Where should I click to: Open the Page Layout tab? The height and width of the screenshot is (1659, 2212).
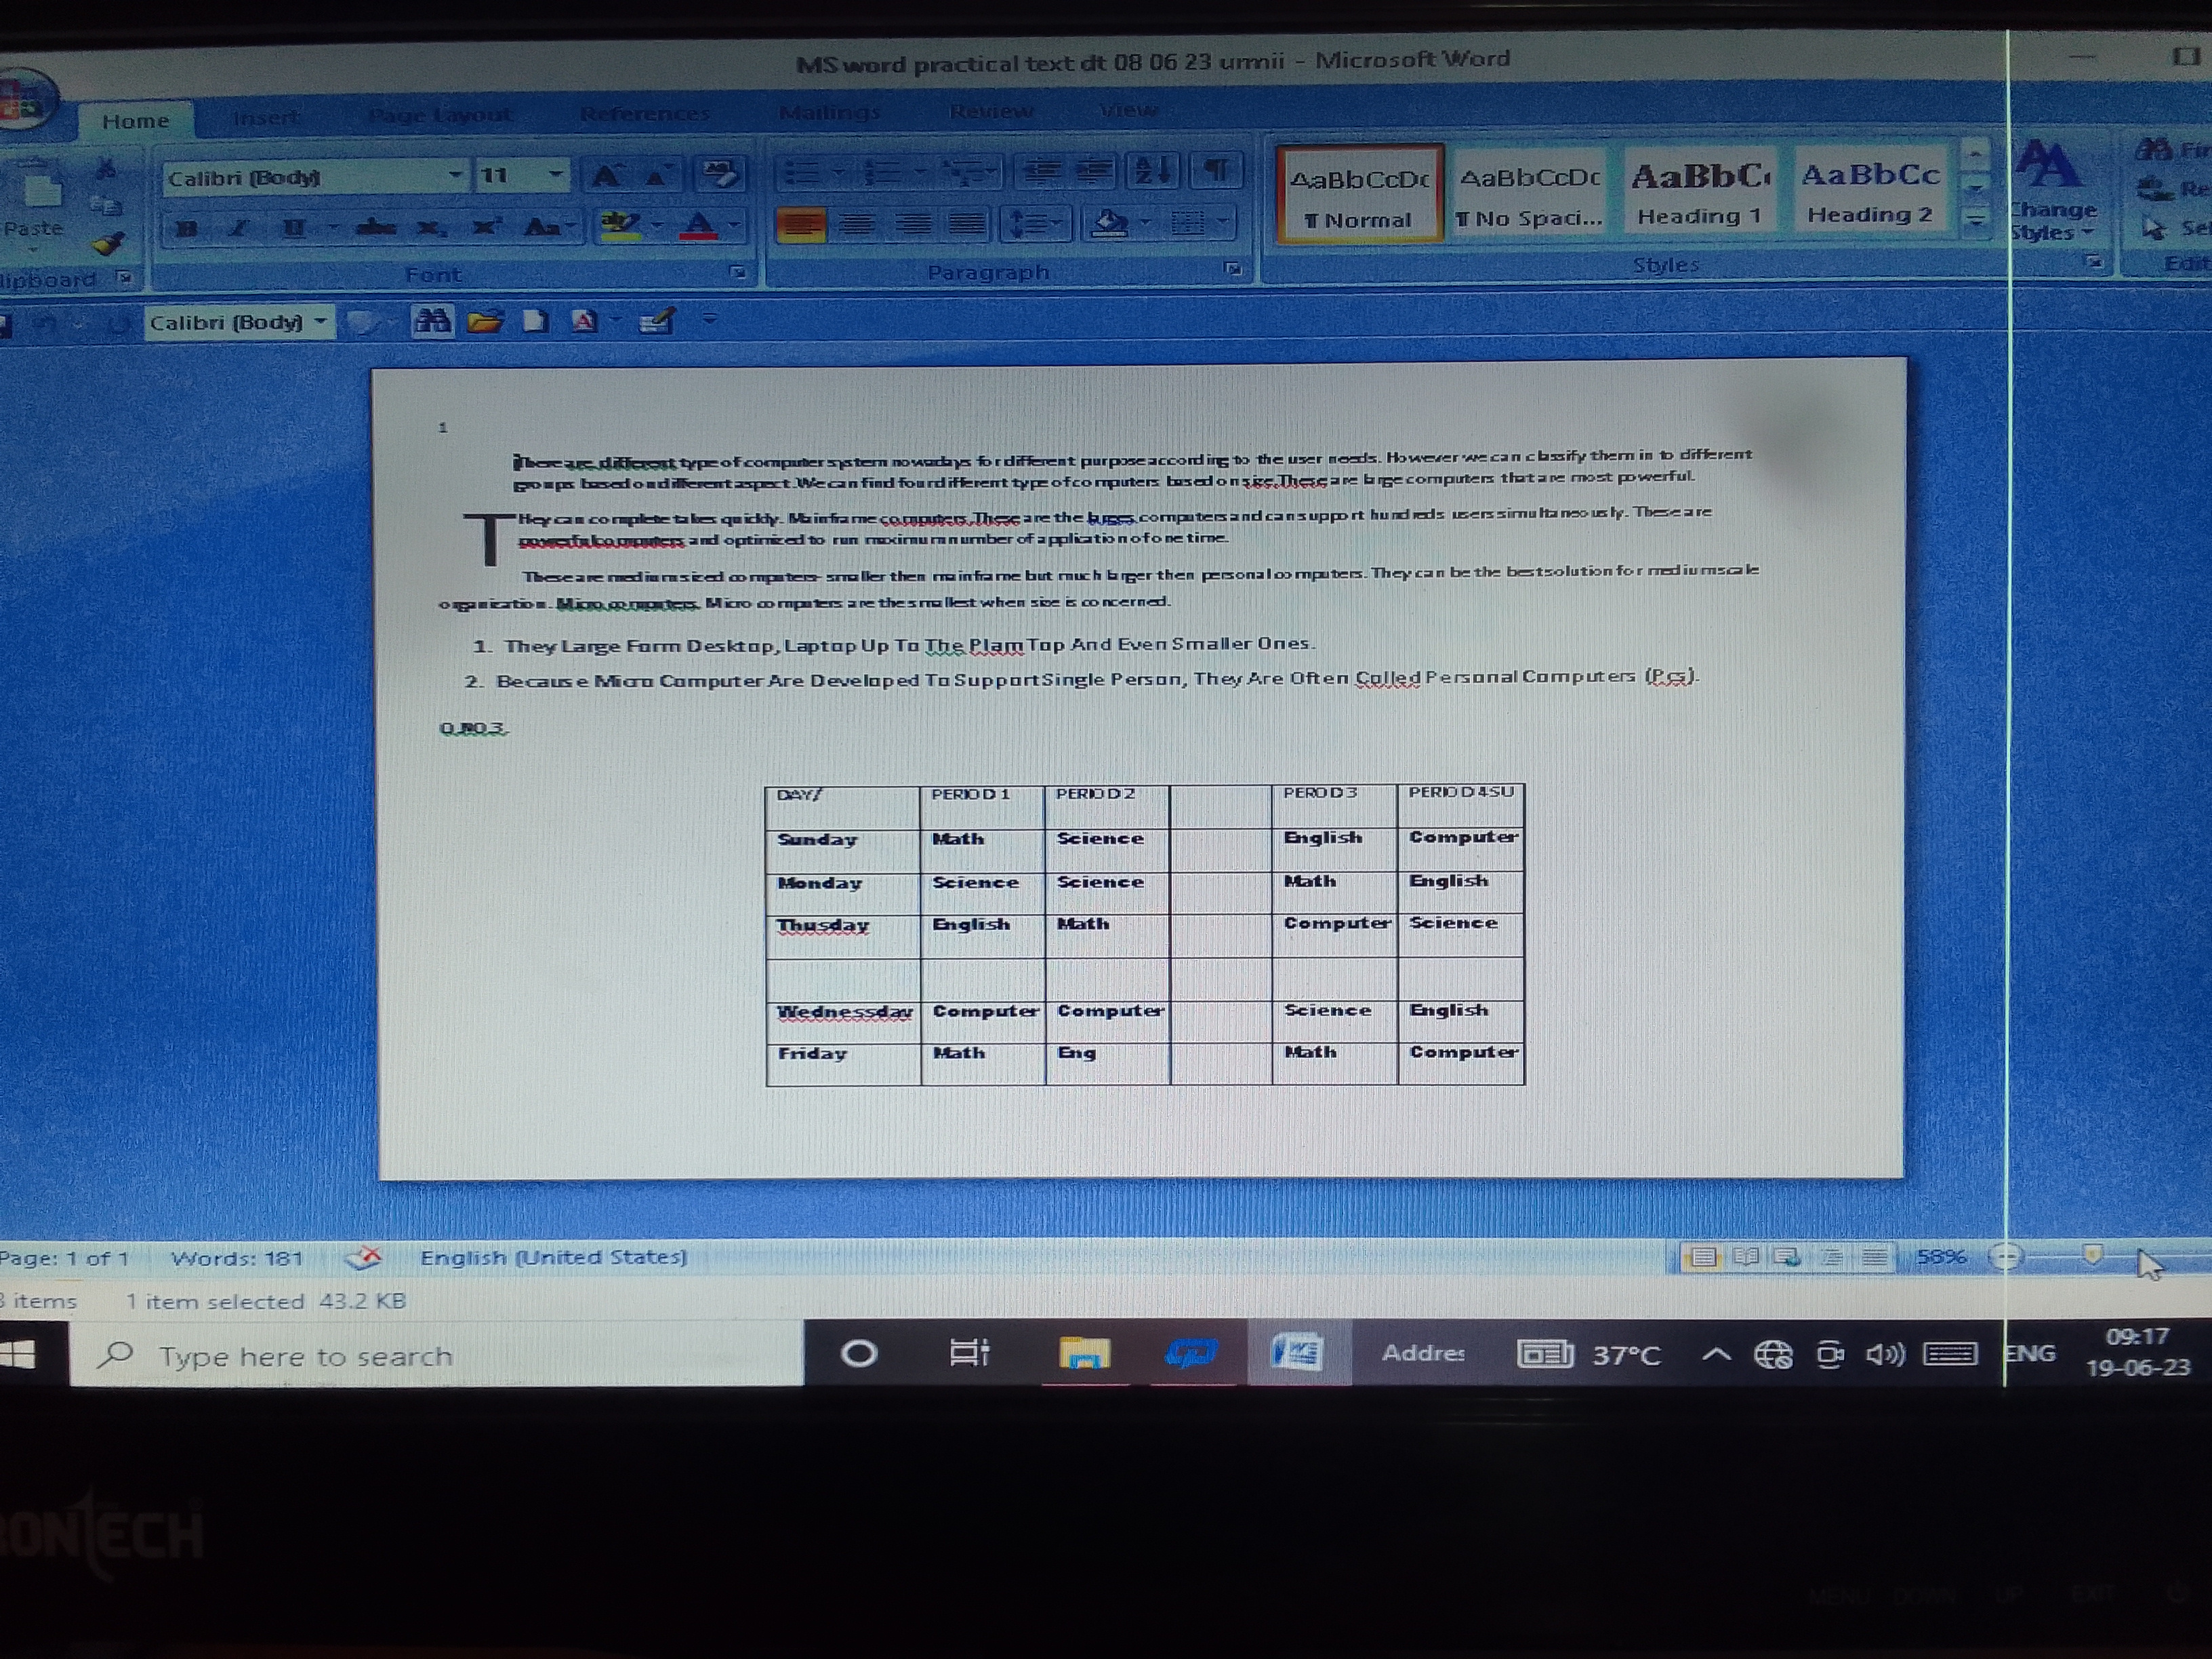click(440, 115)
